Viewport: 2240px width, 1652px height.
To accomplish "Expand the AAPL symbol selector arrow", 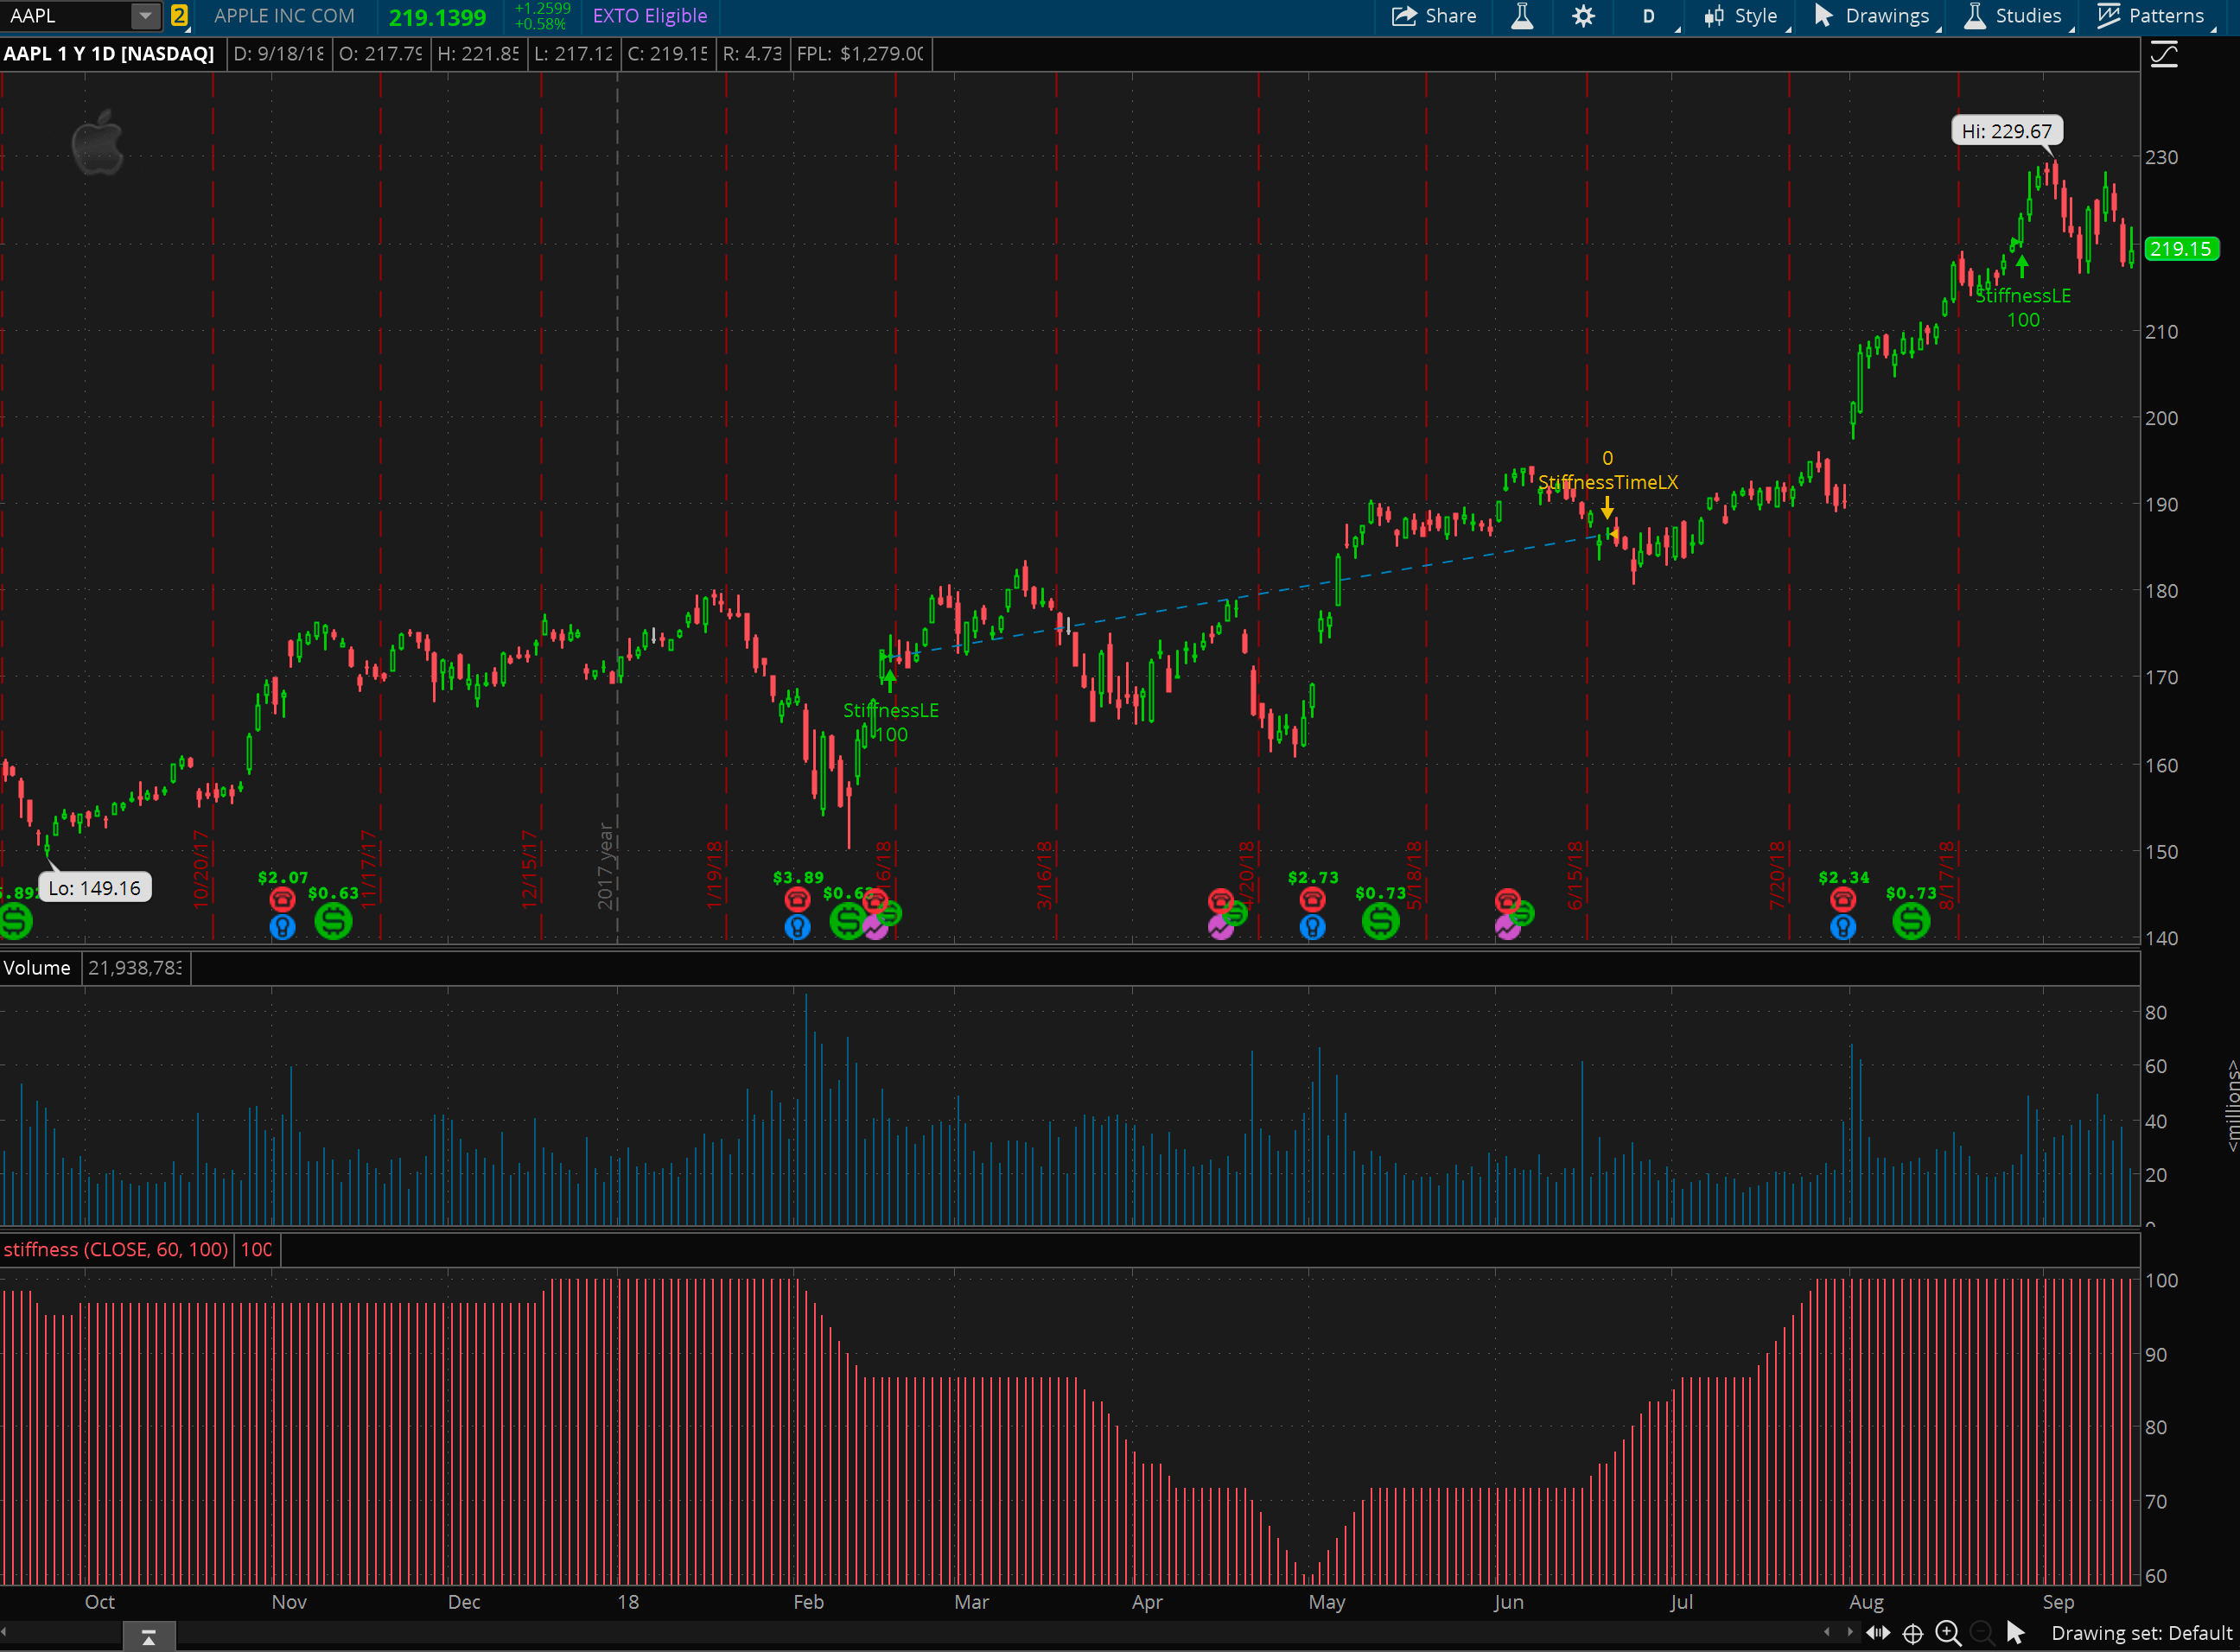I will (146, 16).
